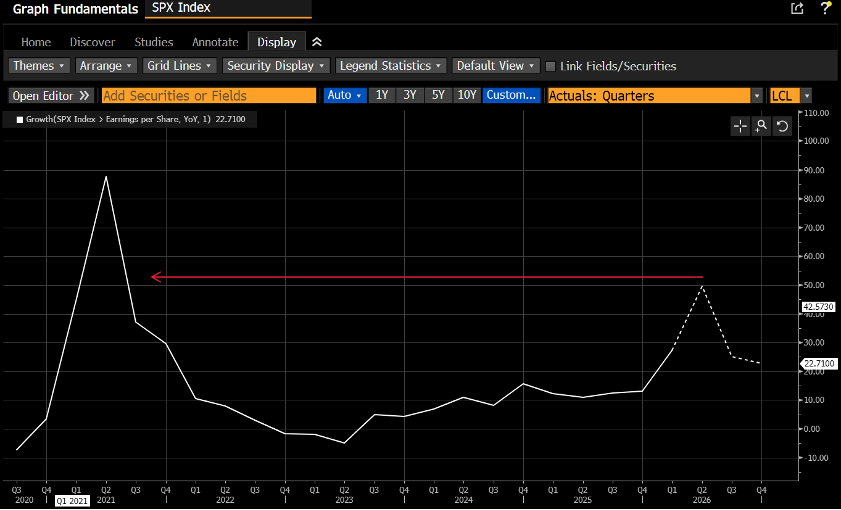Click the export/share icon at top right
Viewport: 841px width, 510px height.
coord(797,8)
